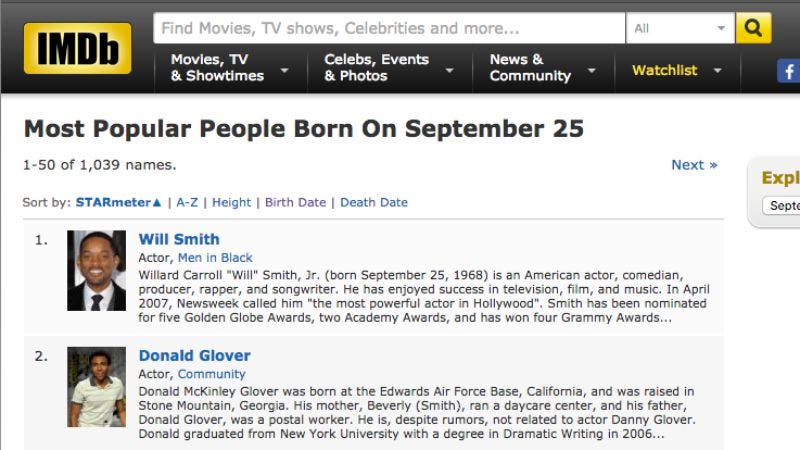Open the News & Community menu
This screenshot has width=800, height=450.
pyautogui.click(x=543, y=68)
